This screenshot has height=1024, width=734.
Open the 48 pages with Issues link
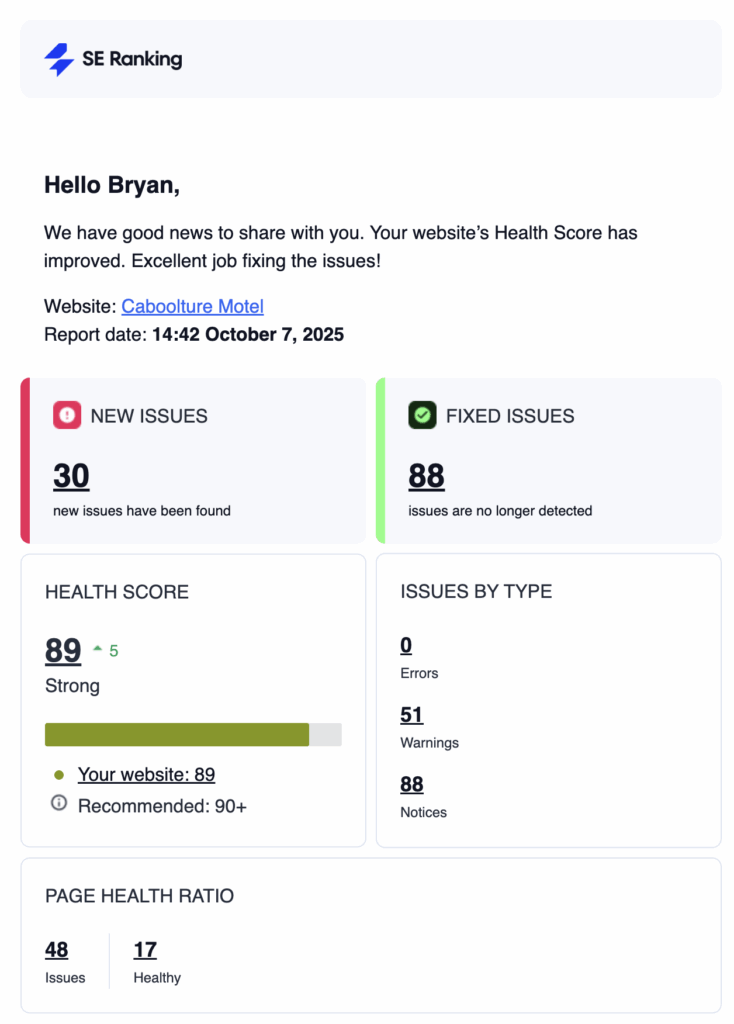(x=57, y=949)
